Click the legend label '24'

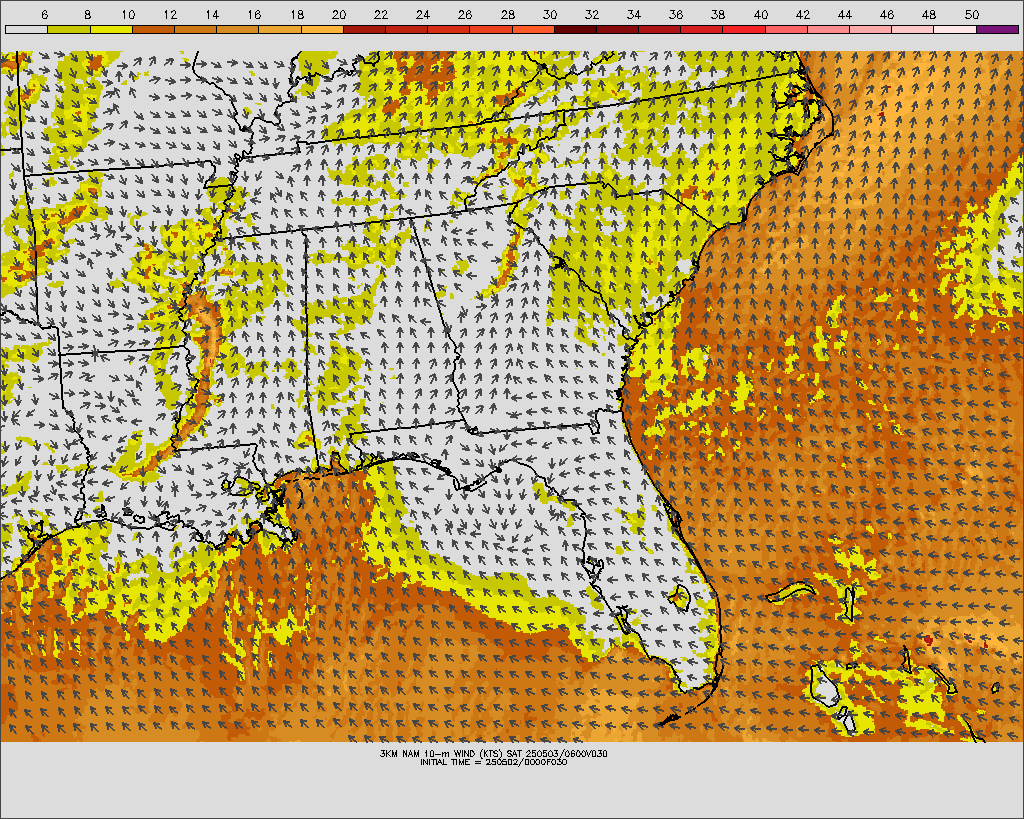pyautogui.click(x=423, y=14)
